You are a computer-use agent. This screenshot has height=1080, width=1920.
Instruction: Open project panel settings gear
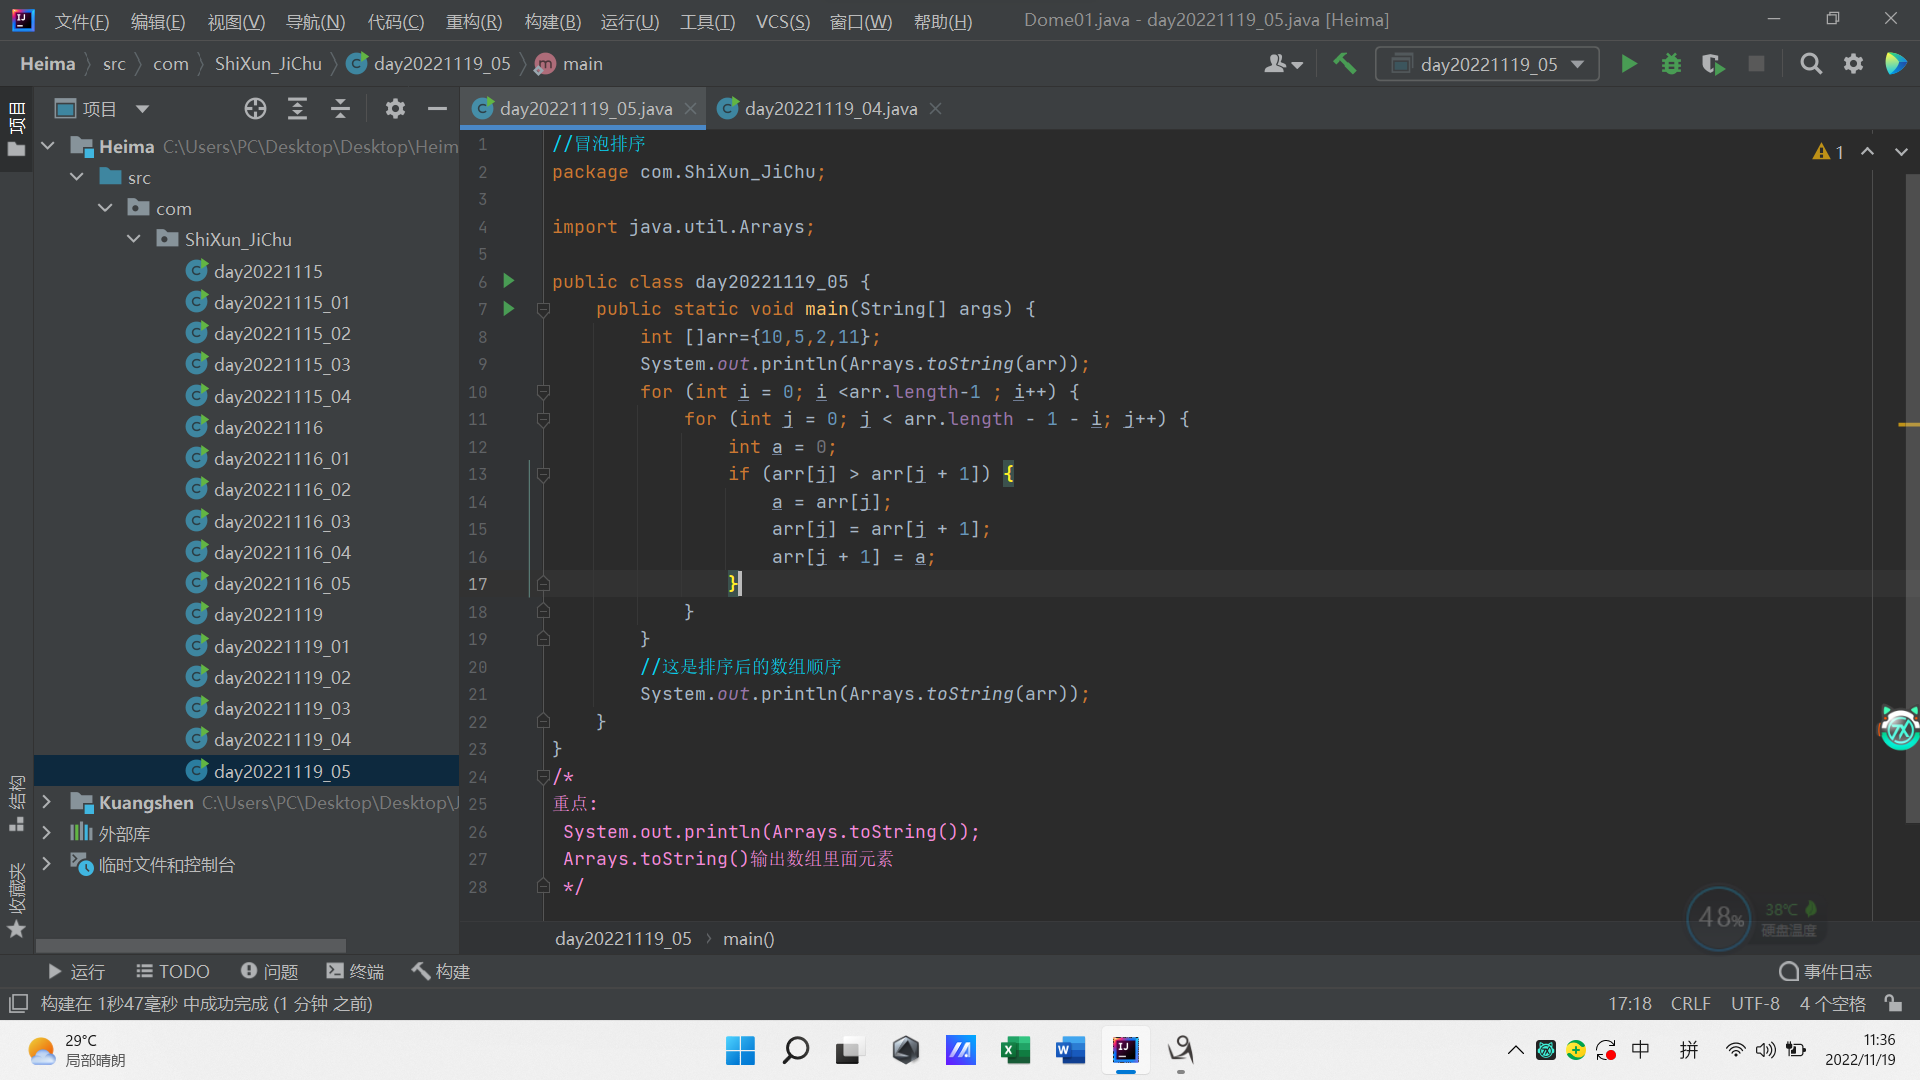[x=395, y=109]
